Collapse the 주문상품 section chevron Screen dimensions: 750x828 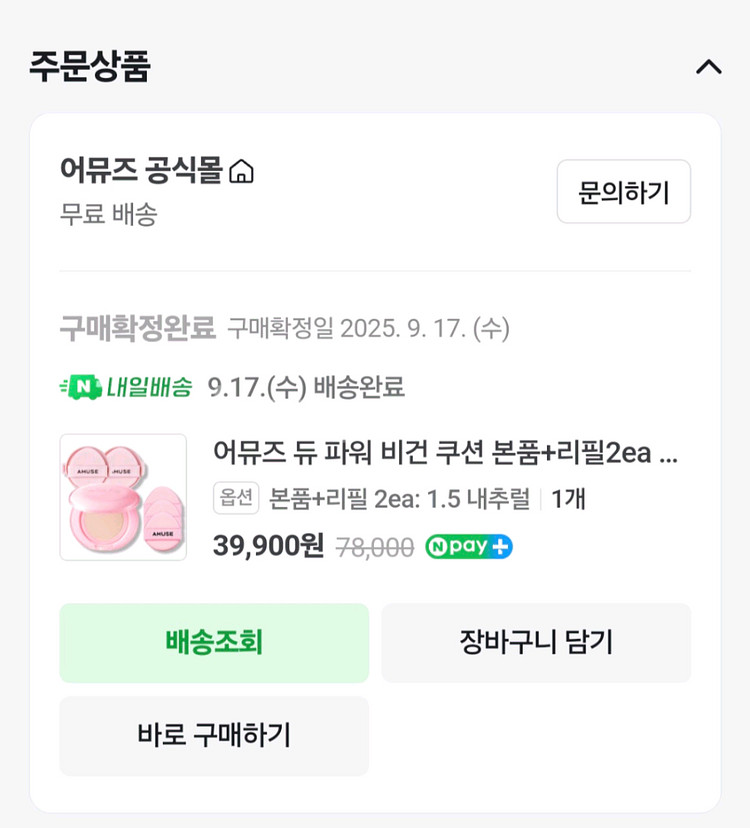point(708,67)
